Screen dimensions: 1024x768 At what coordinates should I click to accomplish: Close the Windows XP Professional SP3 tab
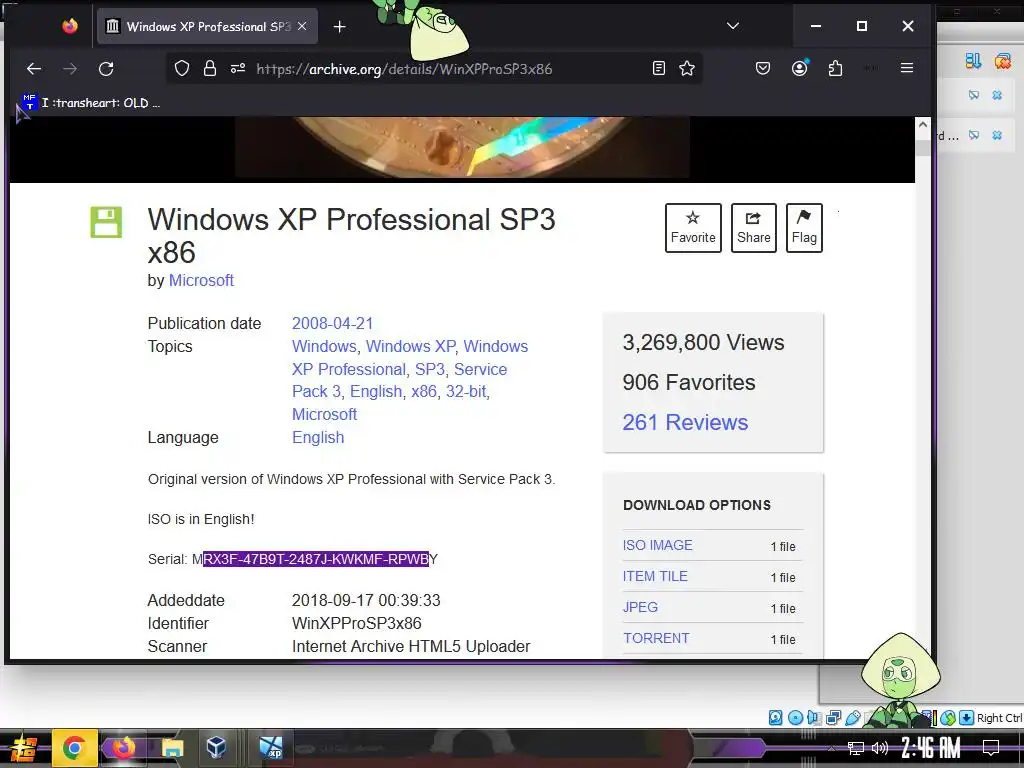[x=302, y=26]
